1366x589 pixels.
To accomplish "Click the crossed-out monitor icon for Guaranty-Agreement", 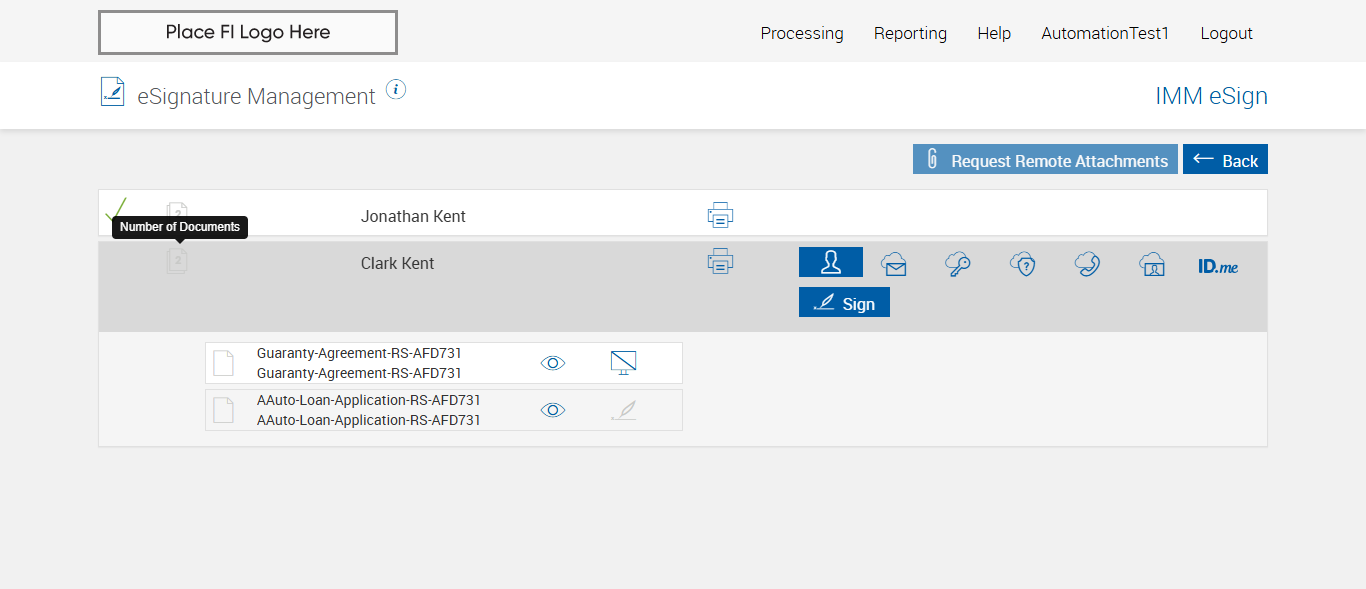I will tap(624, 363).
